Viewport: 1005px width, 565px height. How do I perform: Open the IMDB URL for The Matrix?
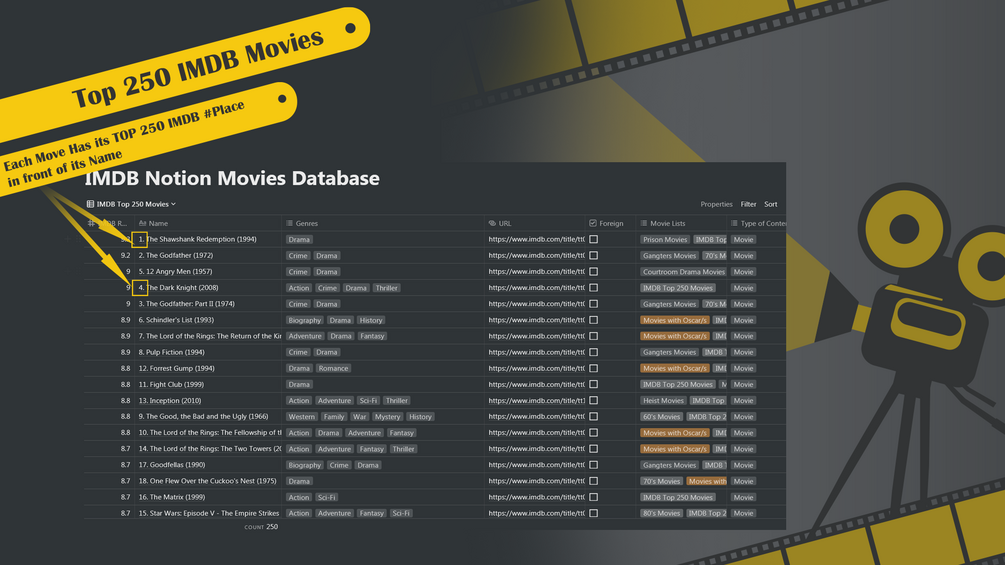(536, 497)
